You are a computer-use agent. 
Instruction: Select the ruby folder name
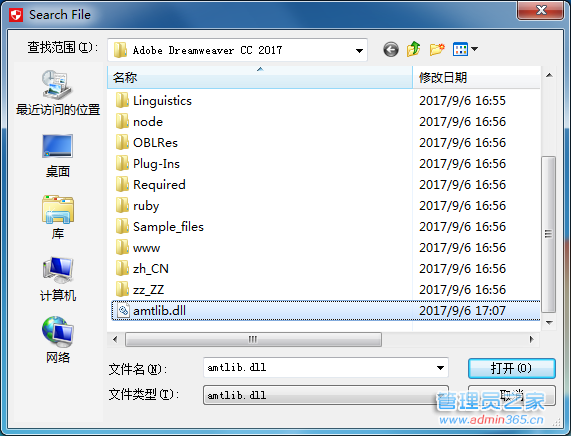point(146,206)
